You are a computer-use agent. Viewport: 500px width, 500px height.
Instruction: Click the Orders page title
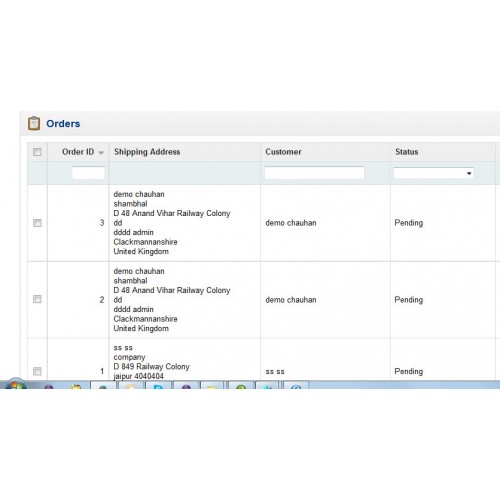(x=63, y=124)
